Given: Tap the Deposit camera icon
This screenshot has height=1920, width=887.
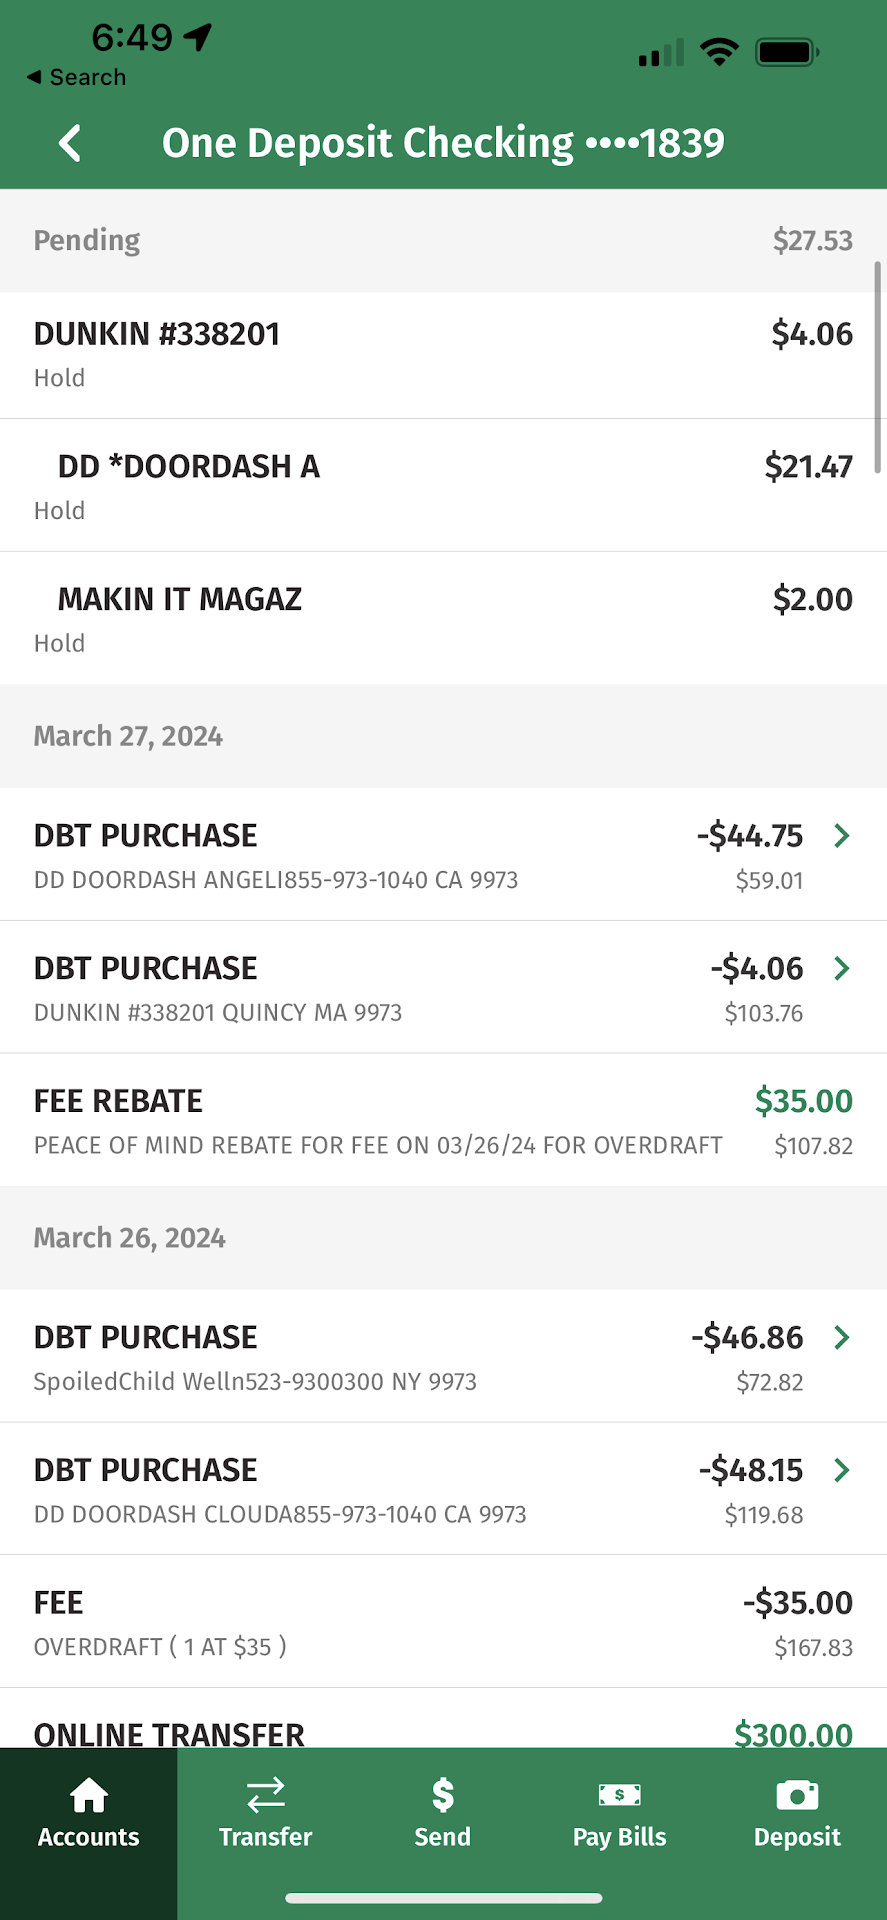Looking at the screenshot, I should 797,1796.
